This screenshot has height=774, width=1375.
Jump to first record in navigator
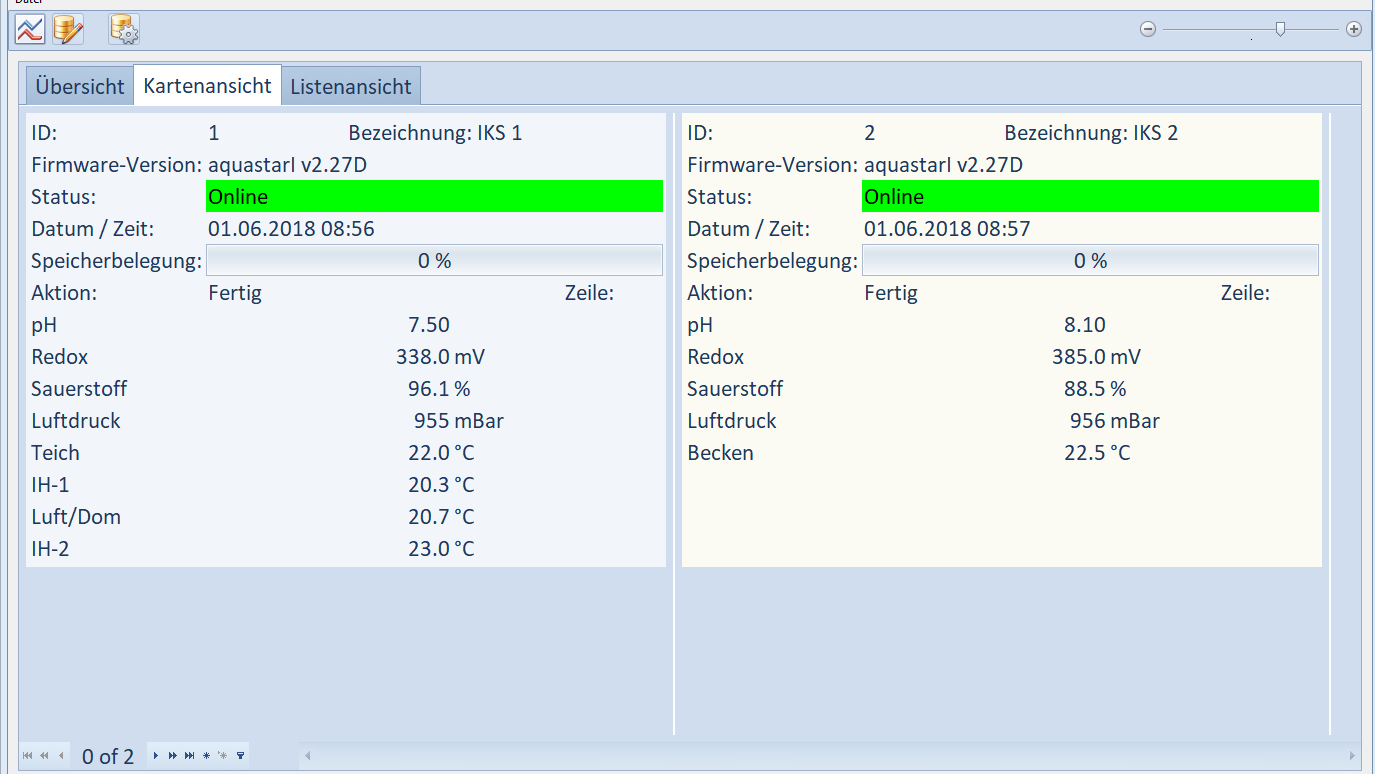[27, 756]
